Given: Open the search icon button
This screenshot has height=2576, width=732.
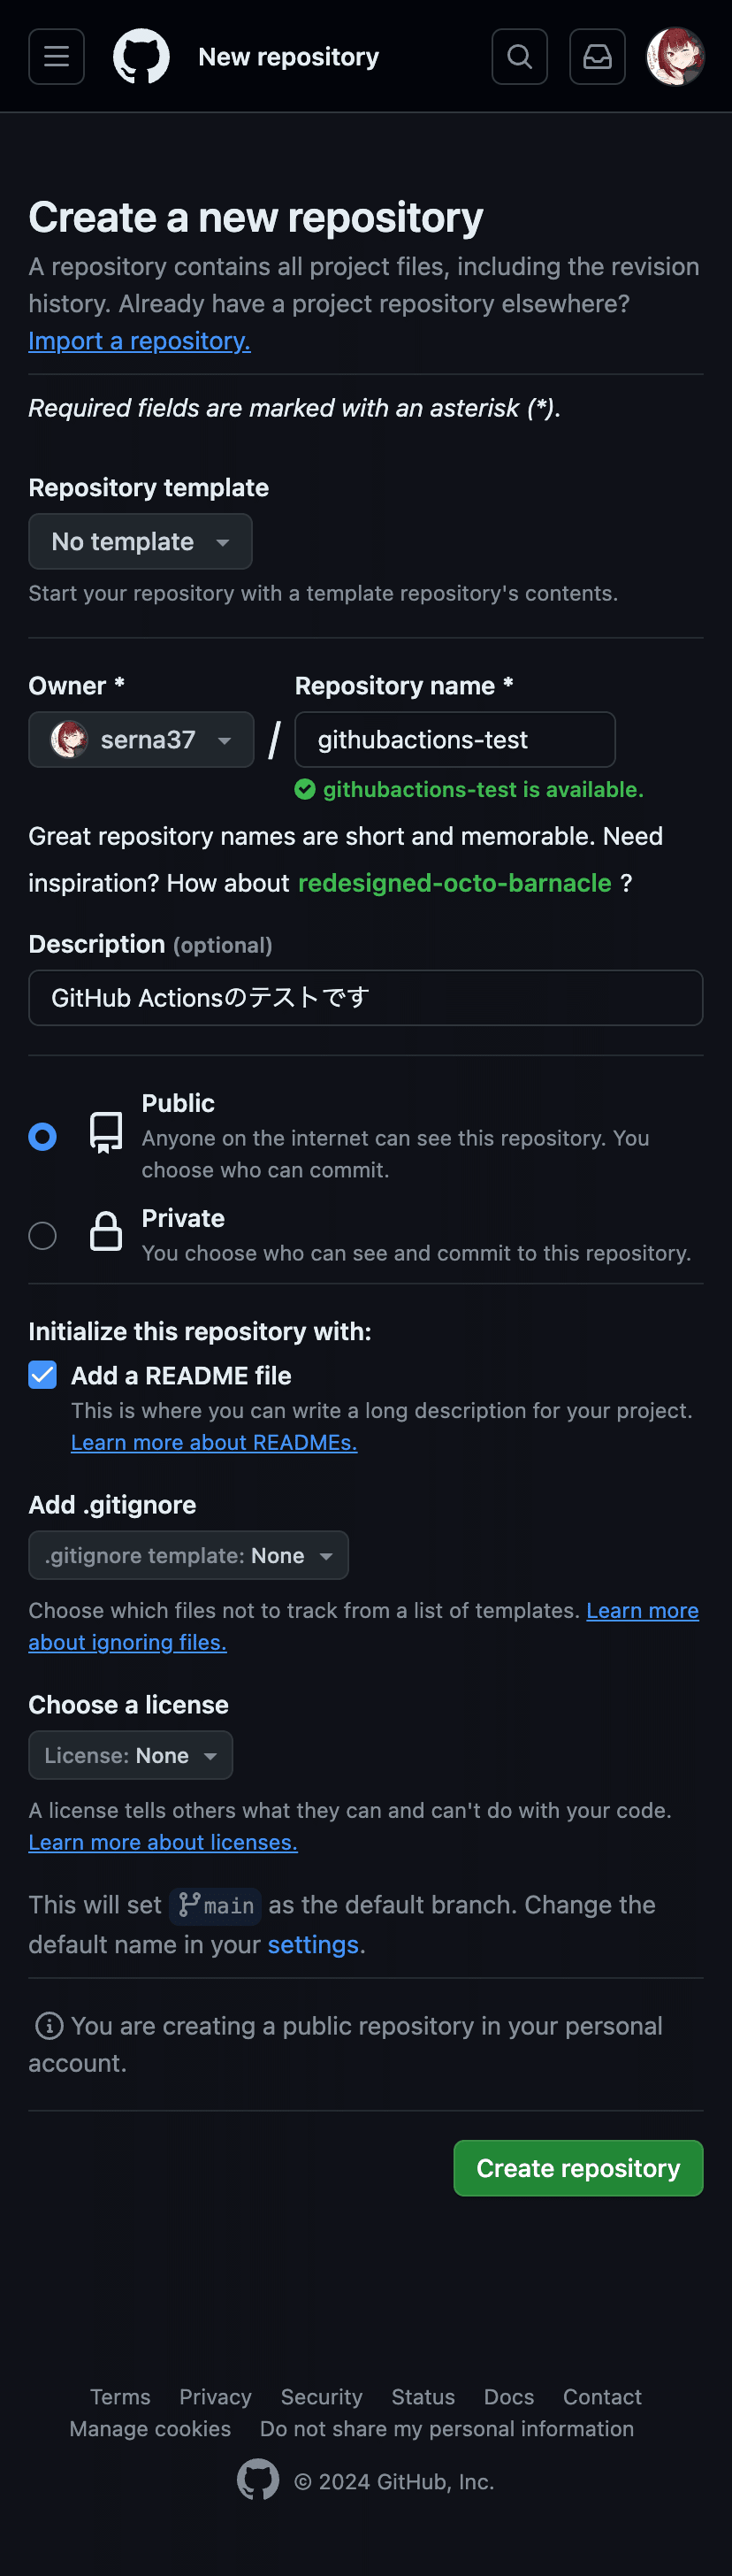Looking at the screenshot, I should [x=519, y=57].
